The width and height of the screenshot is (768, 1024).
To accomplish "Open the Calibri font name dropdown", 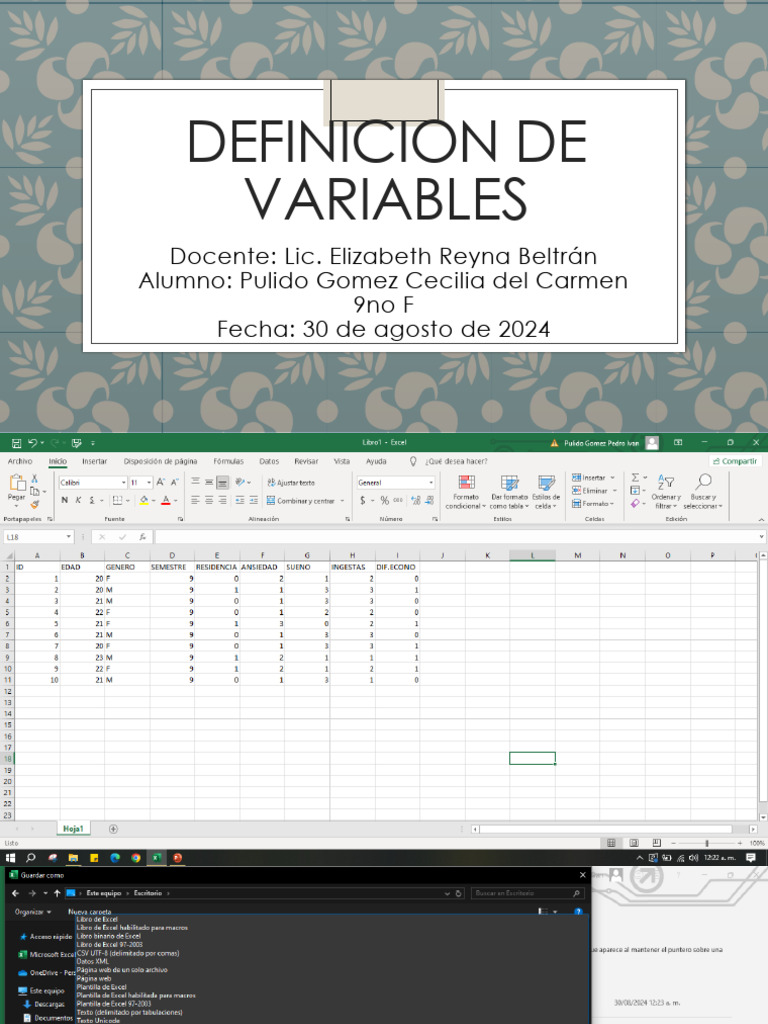I will point(123,483).
